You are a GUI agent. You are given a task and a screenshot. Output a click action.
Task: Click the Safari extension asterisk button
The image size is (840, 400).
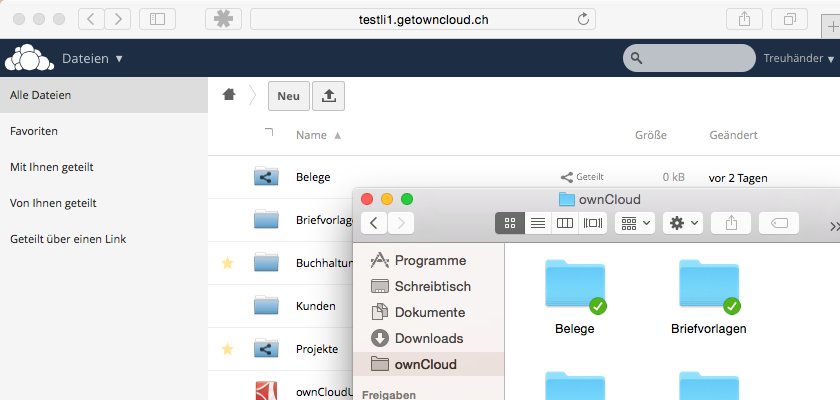[x=223, y=20]
